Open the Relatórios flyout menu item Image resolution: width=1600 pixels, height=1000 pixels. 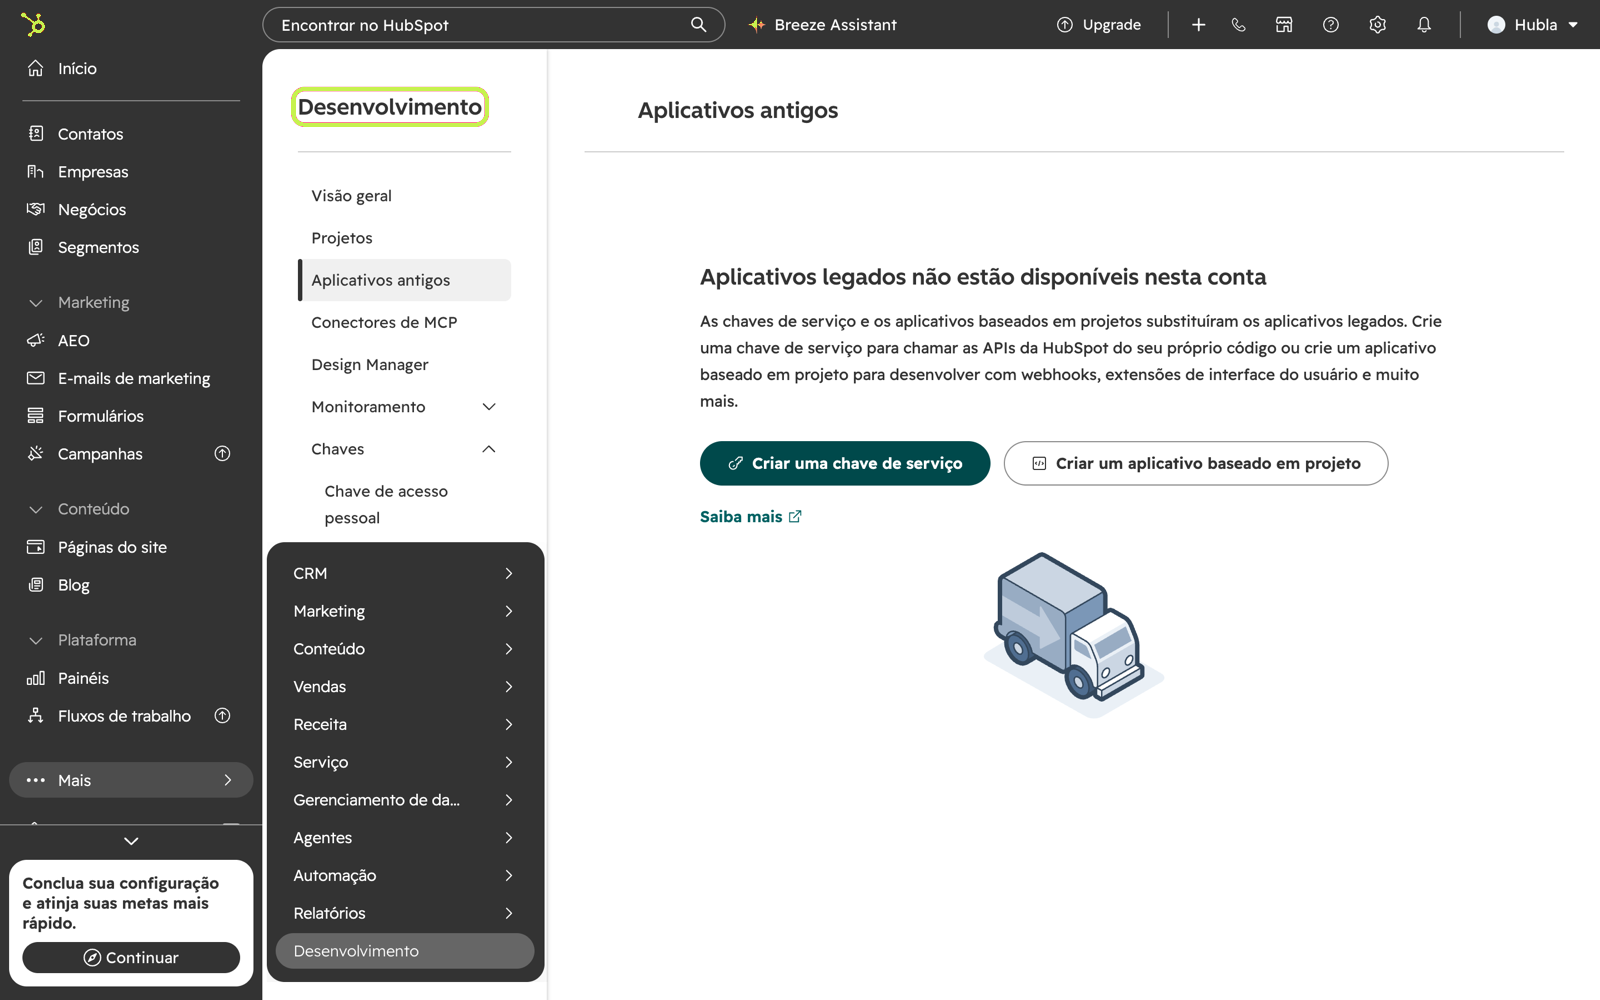point(405,913)
